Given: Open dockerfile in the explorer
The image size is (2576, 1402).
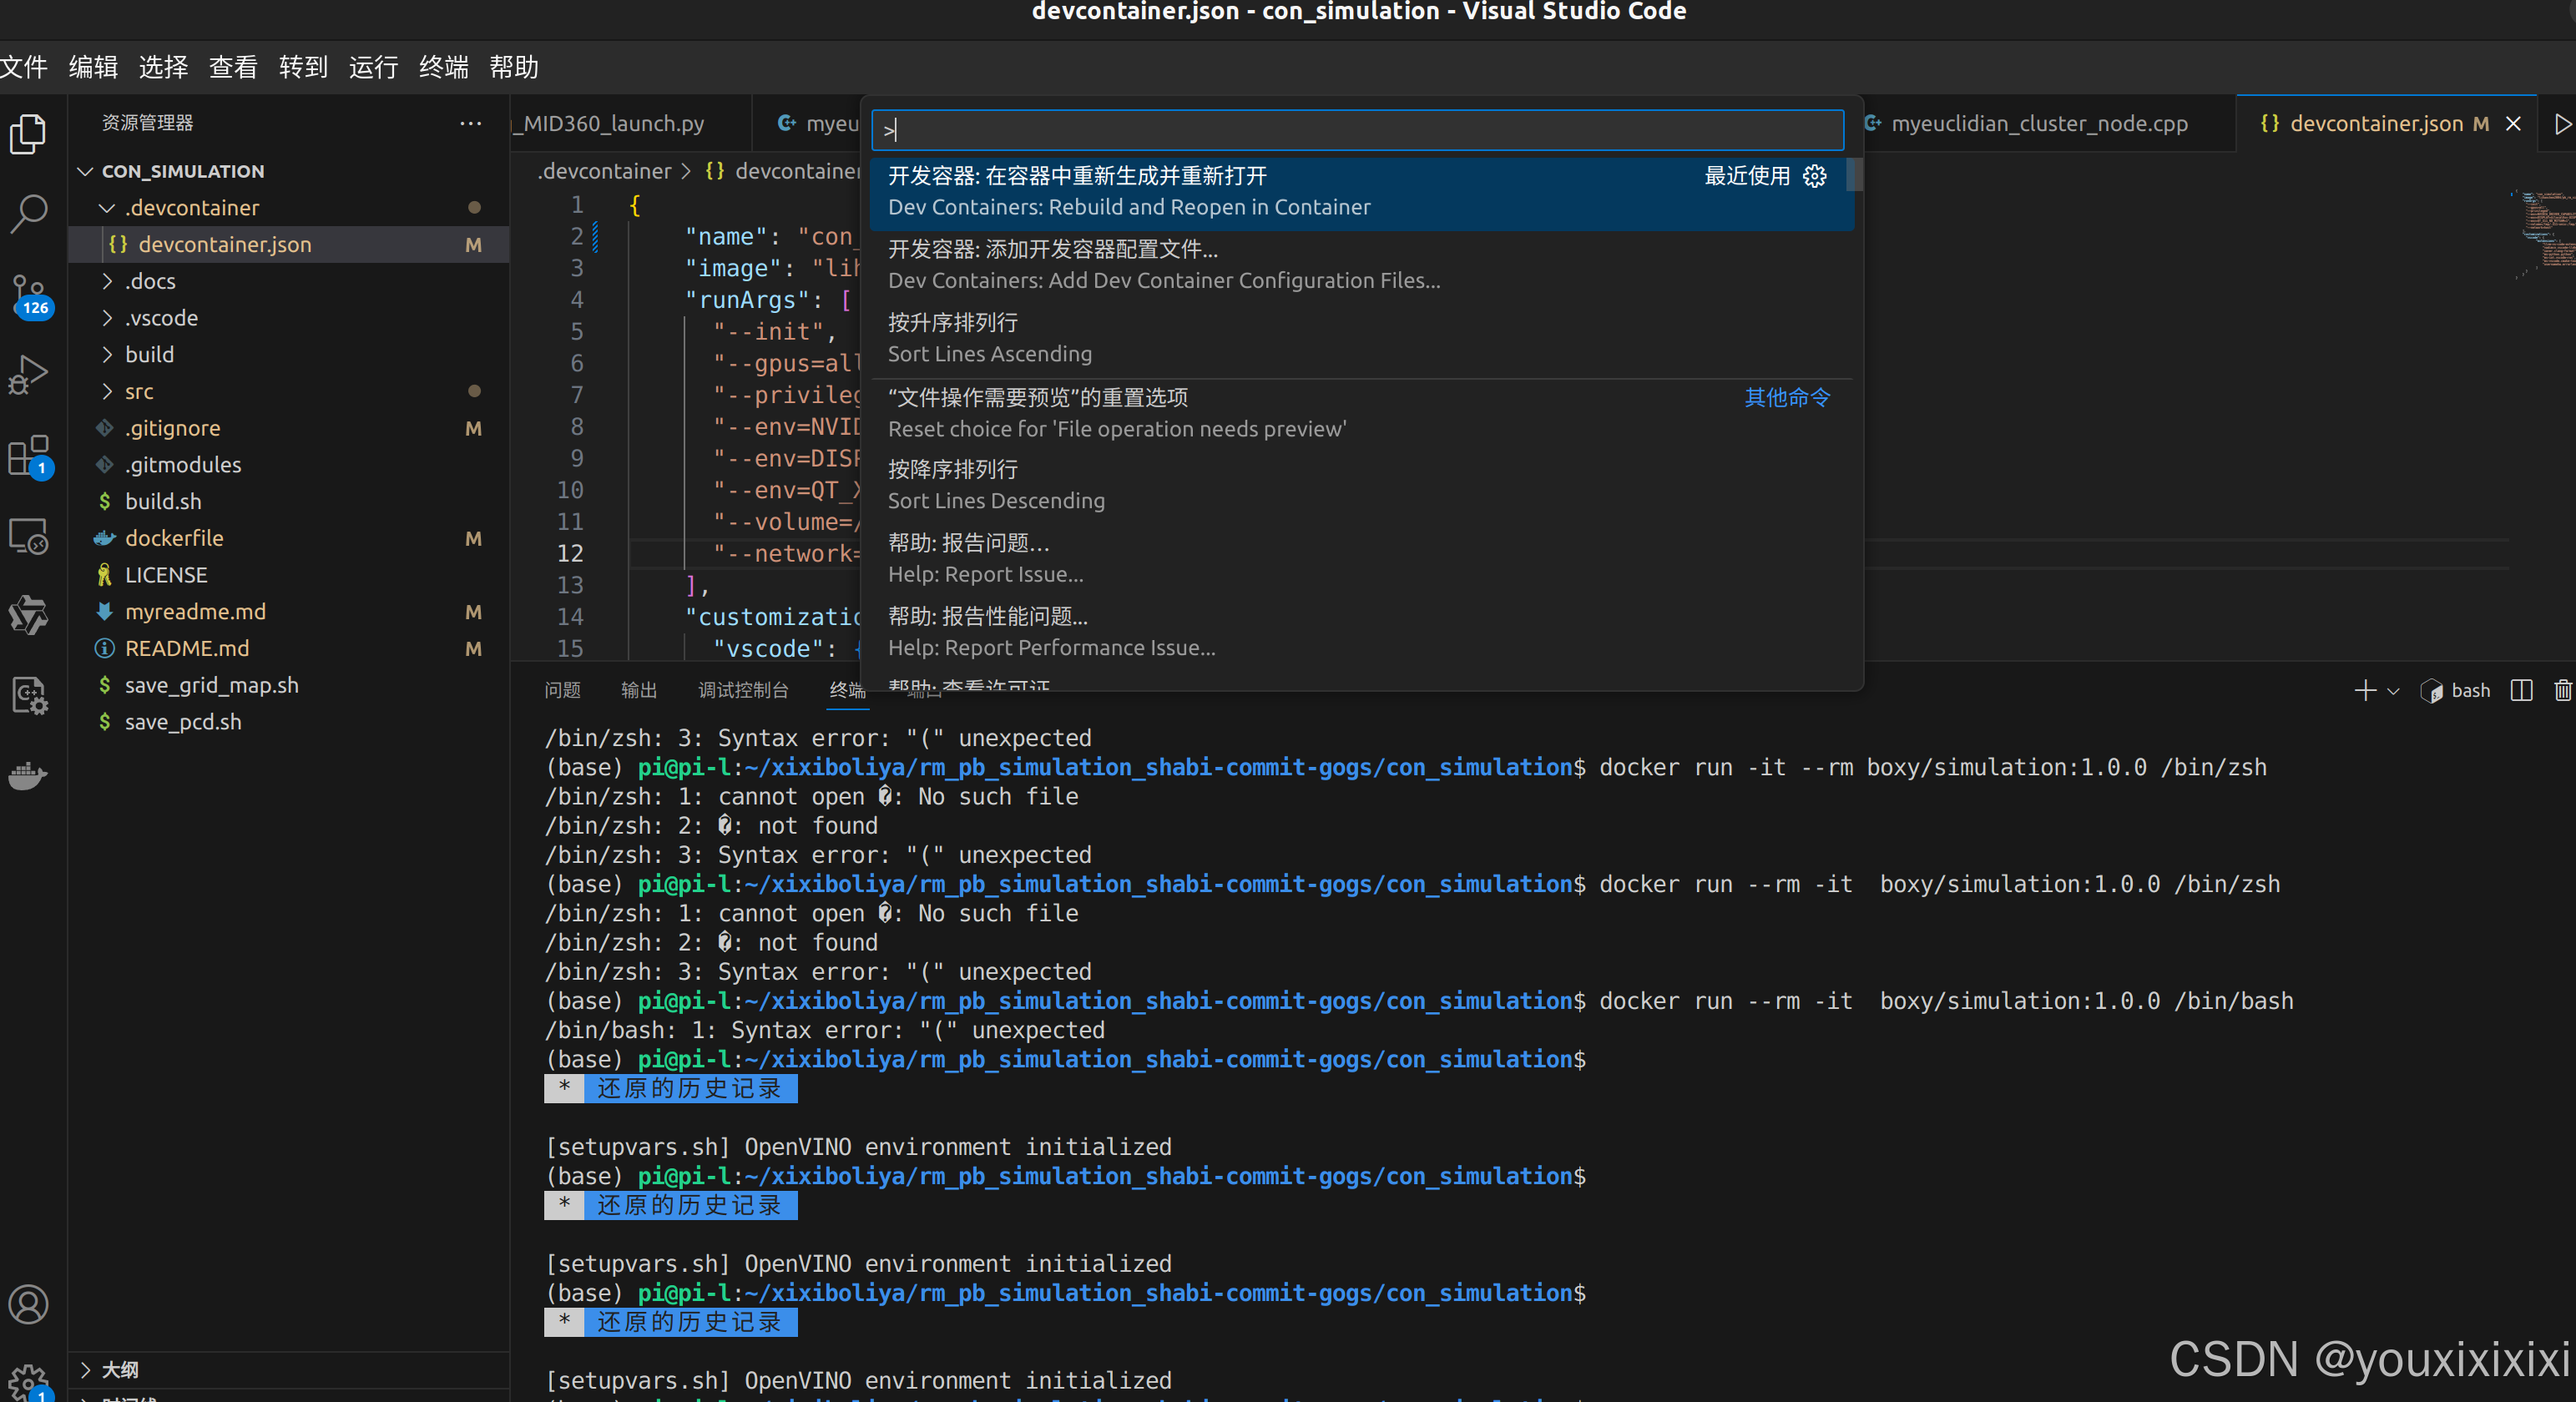Looking at the screenshot, I should click(174, 538).
